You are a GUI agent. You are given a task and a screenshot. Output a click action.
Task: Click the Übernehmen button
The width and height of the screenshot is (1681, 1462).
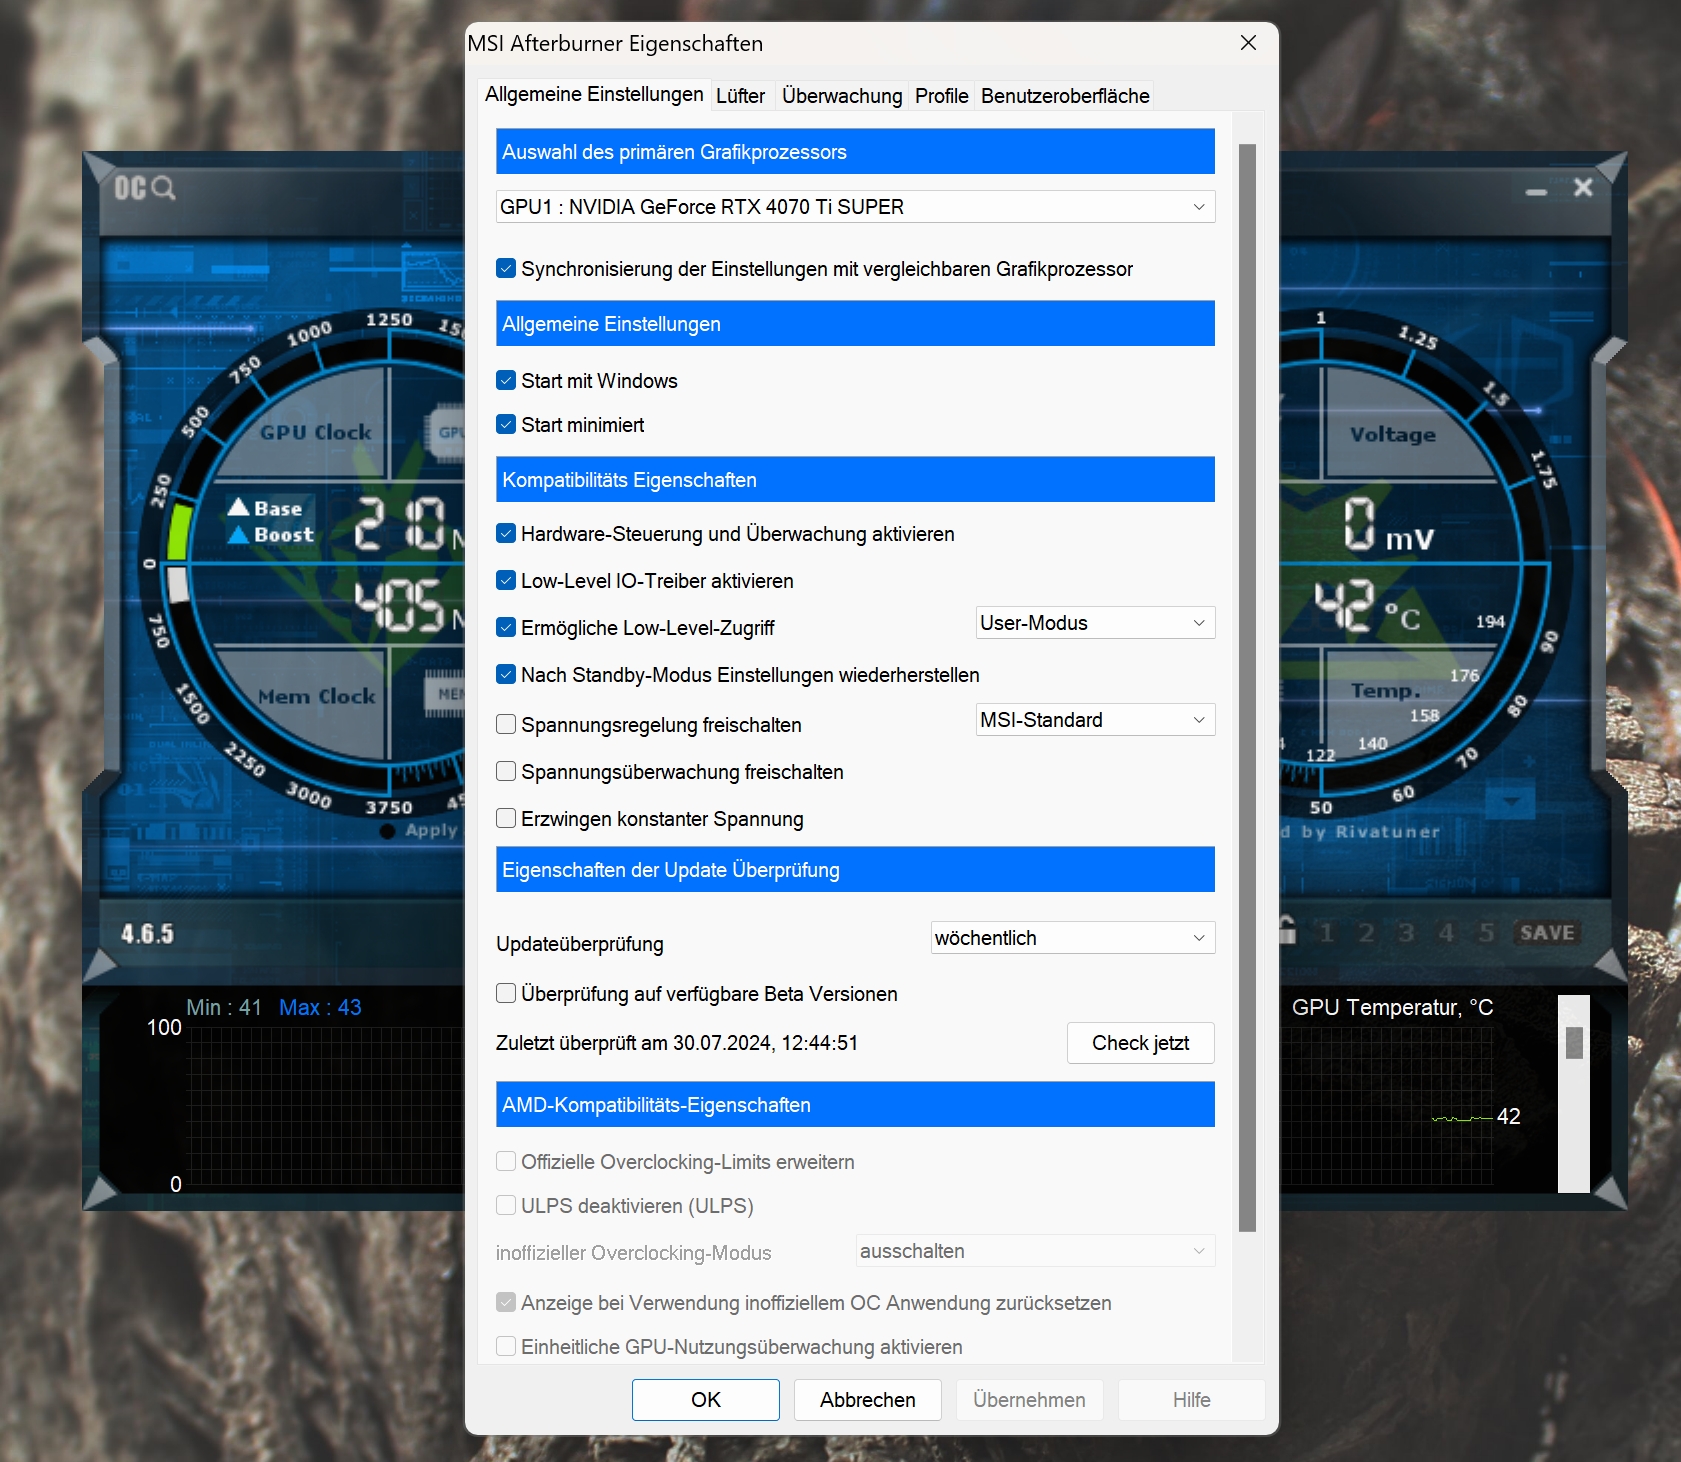(x=1029, y=1400)
